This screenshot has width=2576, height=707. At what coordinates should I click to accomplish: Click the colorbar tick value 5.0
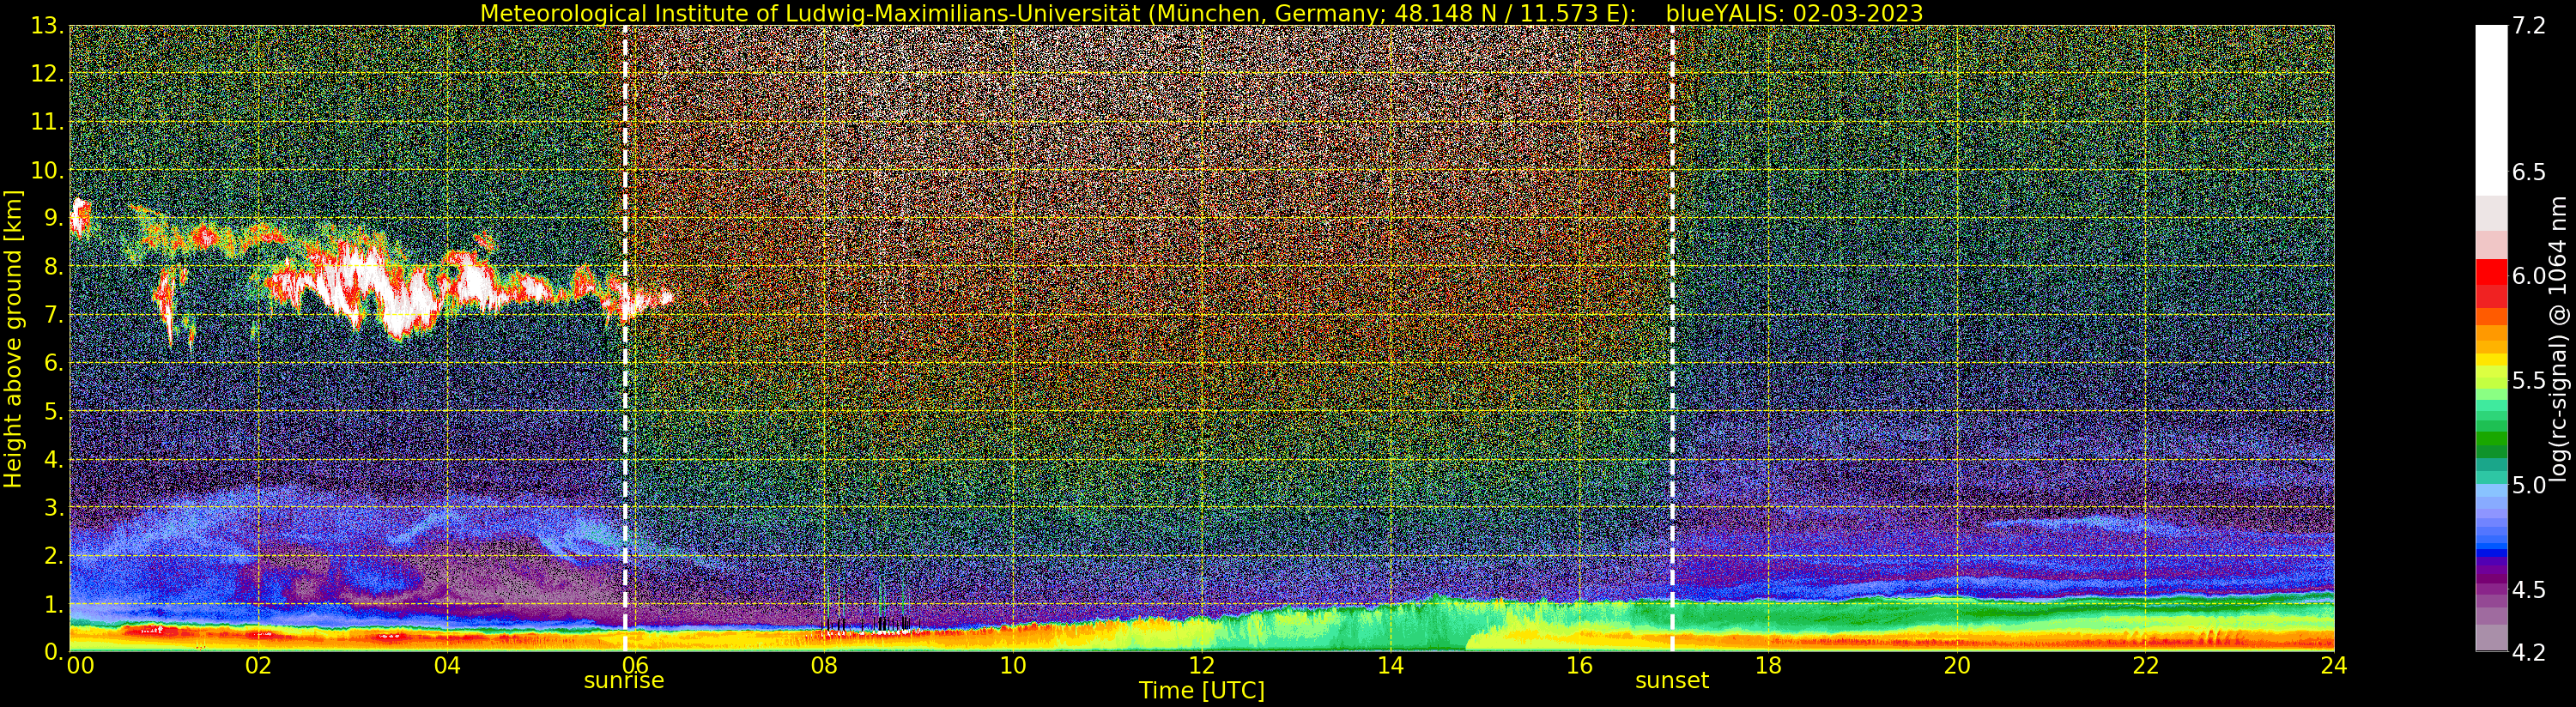click(x=2529, y=485)
